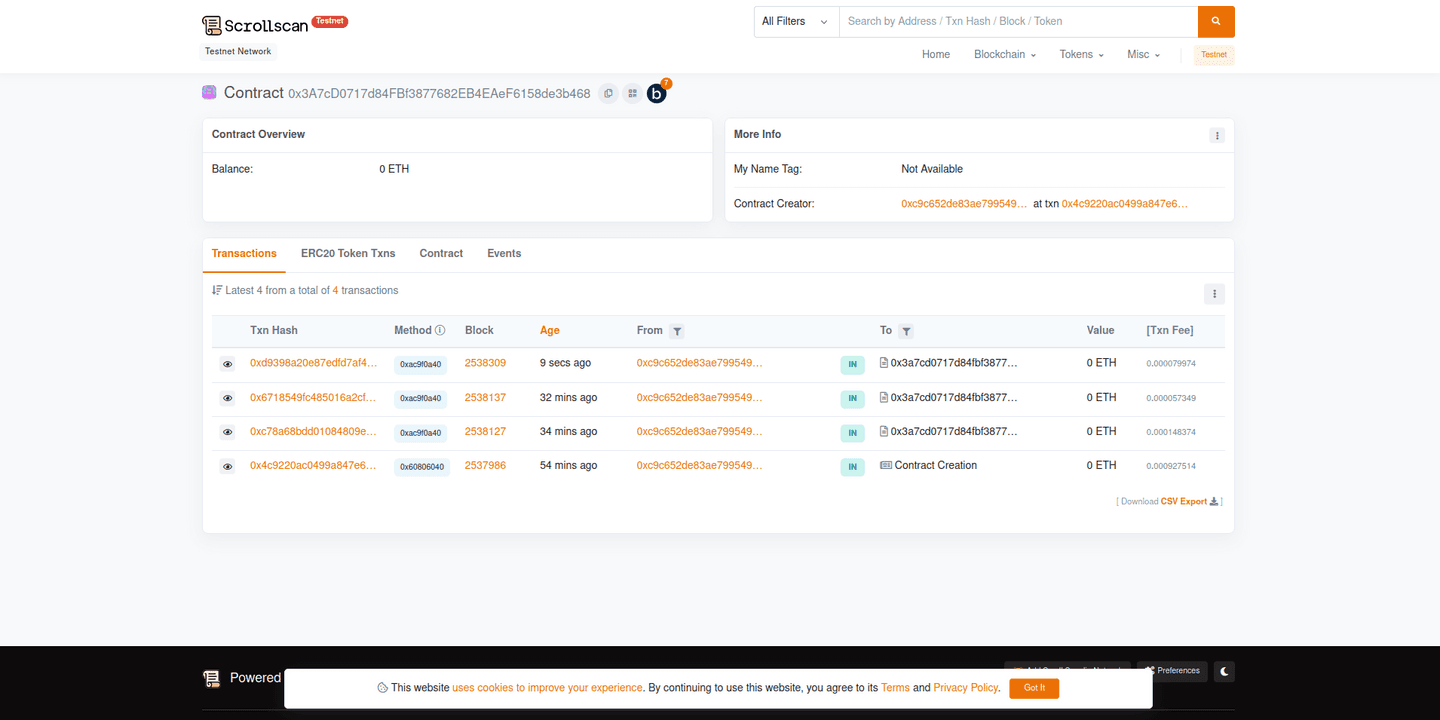Open block 2537986
1440x720 pixels.
[485, 465]
